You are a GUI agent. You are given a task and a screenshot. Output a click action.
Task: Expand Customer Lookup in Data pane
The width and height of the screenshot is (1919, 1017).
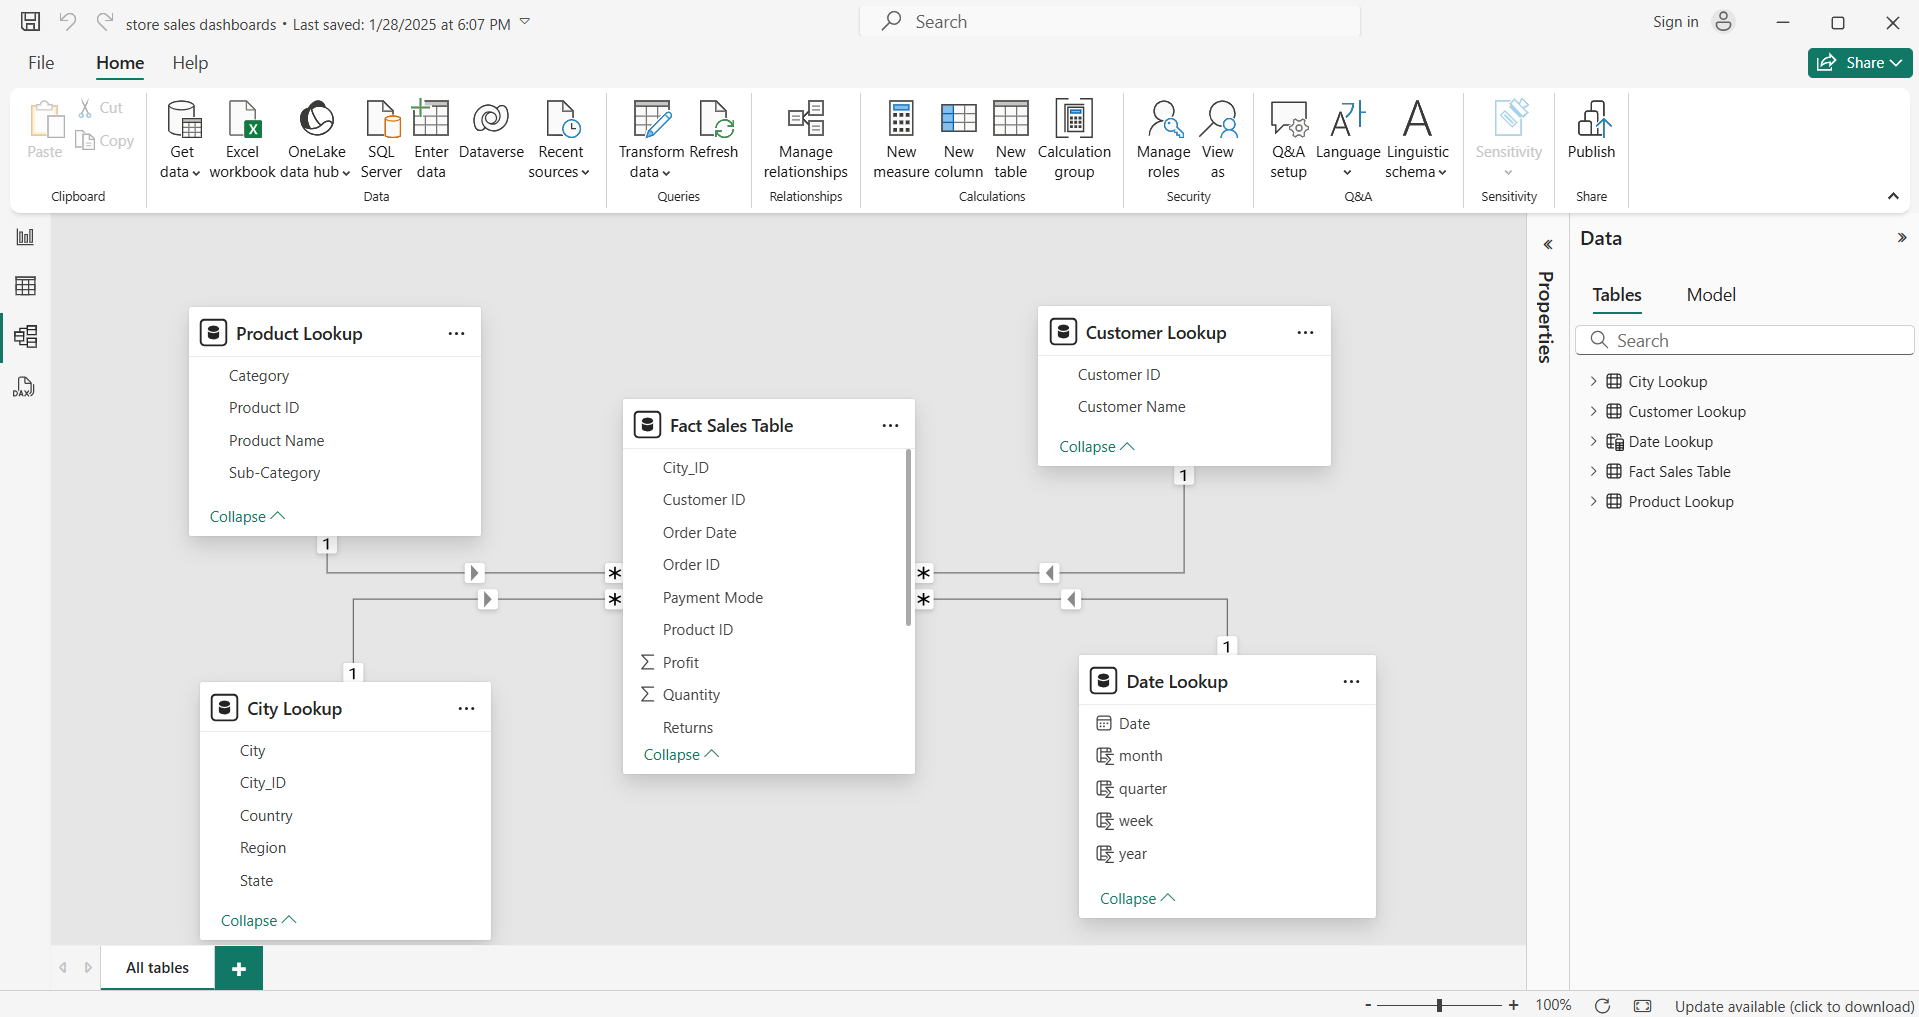(x=1594, y=411)
